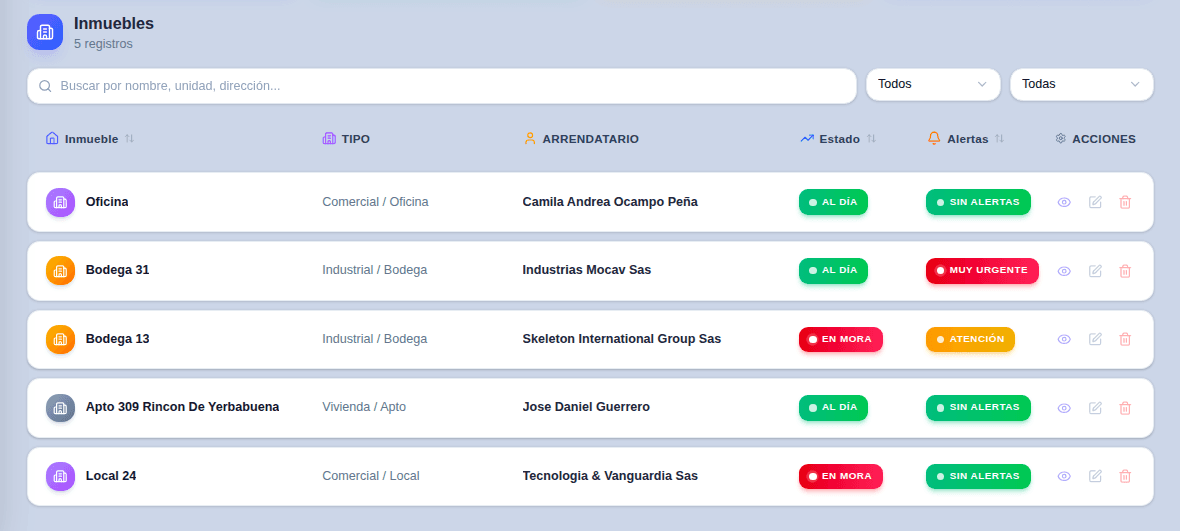The height and width of the screenshot is (531, 1180).
Task: Click EN MORA badge for Bodega 13
Action: pyautogui.click(x=840, y=339)
